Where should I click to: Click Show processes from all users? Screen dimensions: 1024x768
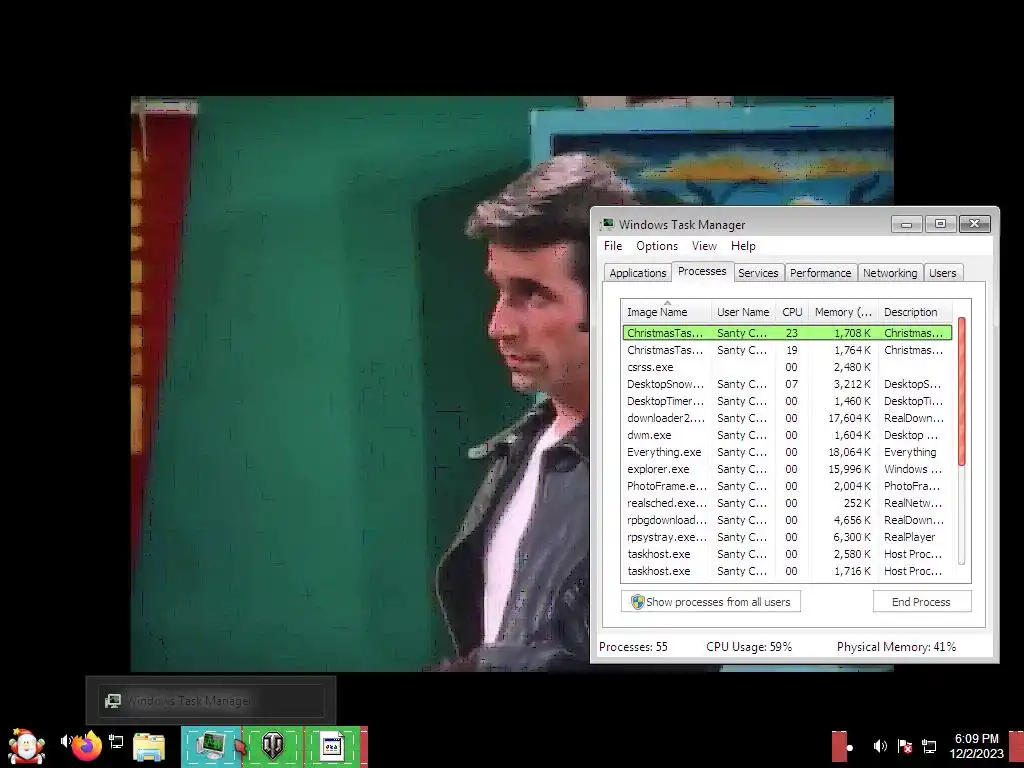click(x=711, y=601)
